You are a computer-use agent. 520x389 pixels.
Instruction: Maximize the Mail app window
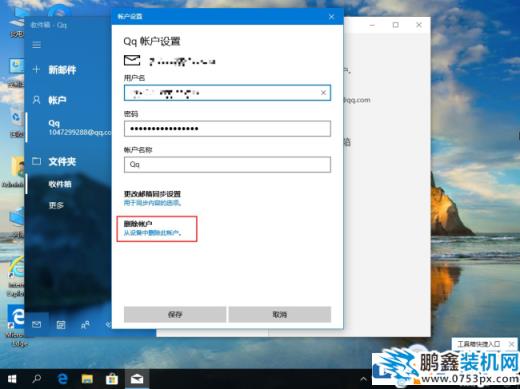(x=396, y=25)
